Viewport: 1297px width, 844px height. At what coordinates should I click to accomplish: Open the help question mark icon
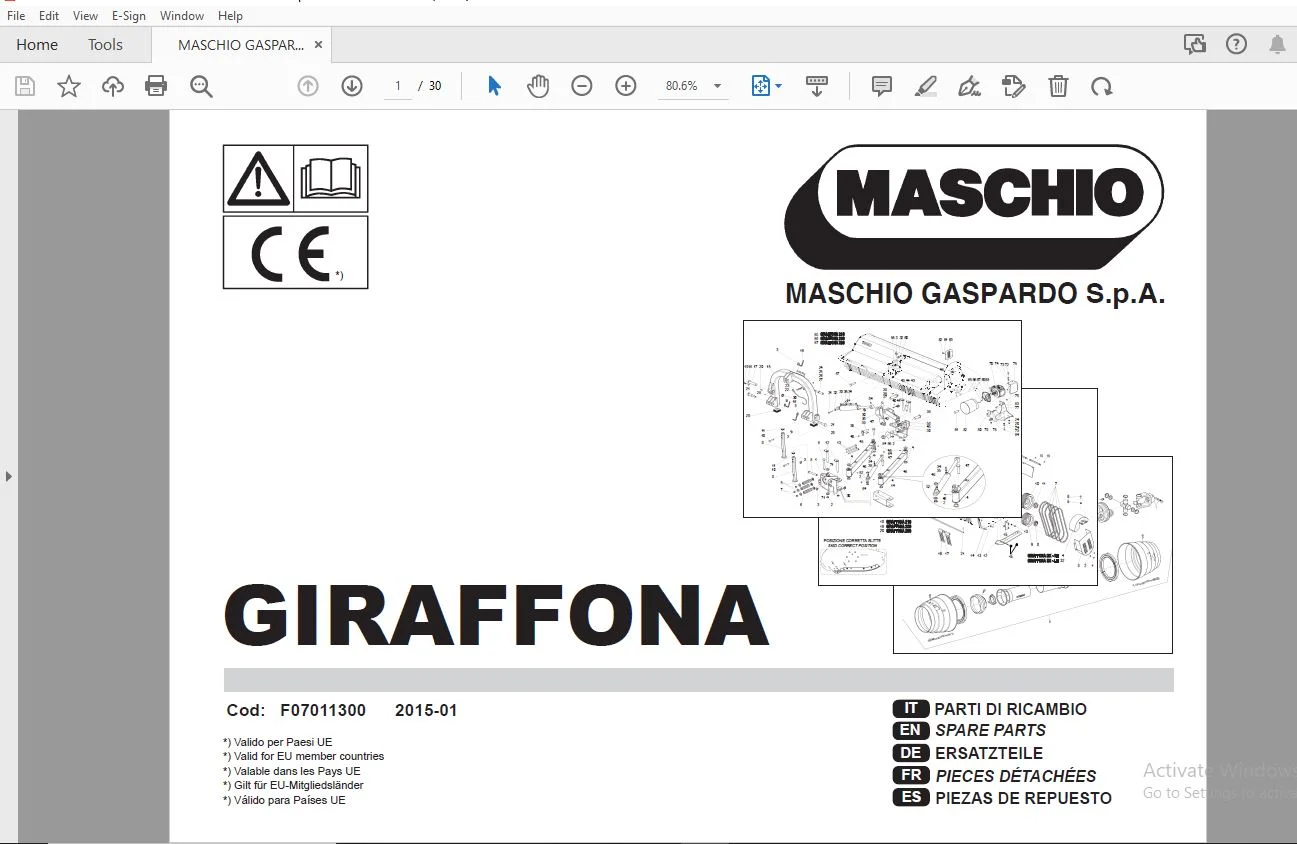coord(1236,44)
